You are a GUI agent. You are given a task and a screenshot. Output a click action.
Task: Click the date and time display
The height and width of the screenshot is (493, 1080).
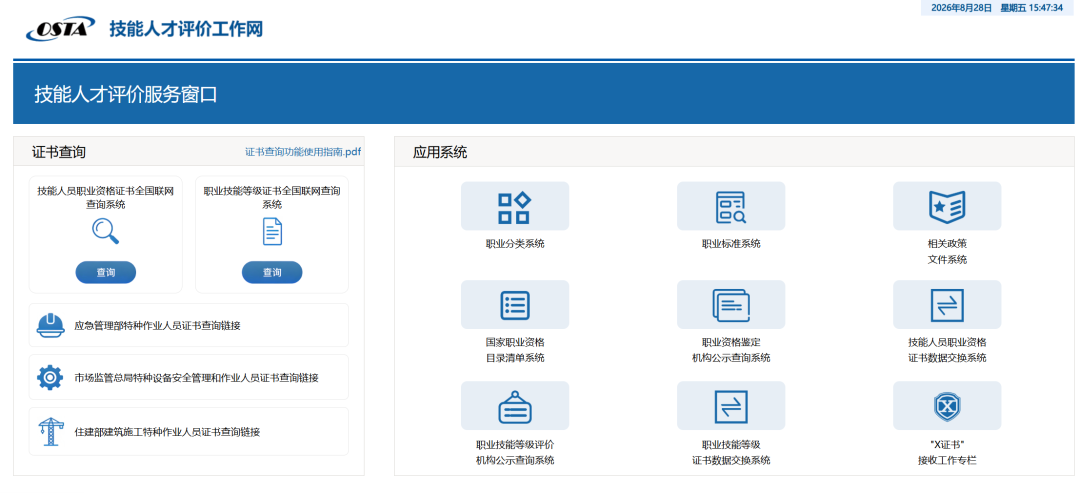click(x=997, y=8)
